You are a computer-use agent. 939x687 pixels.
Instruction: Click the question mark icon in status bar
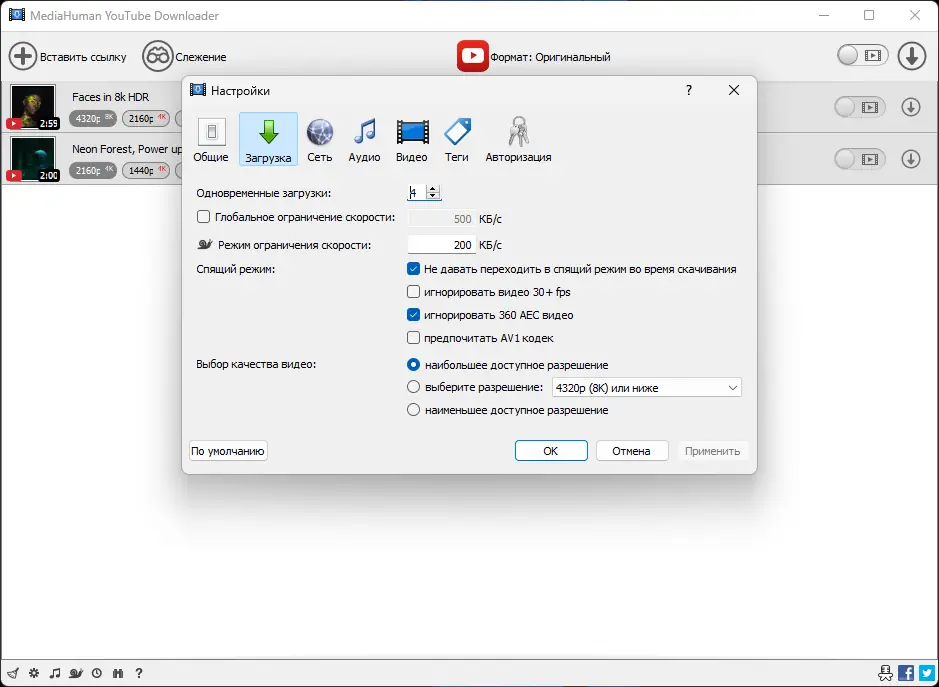(139, 673)
